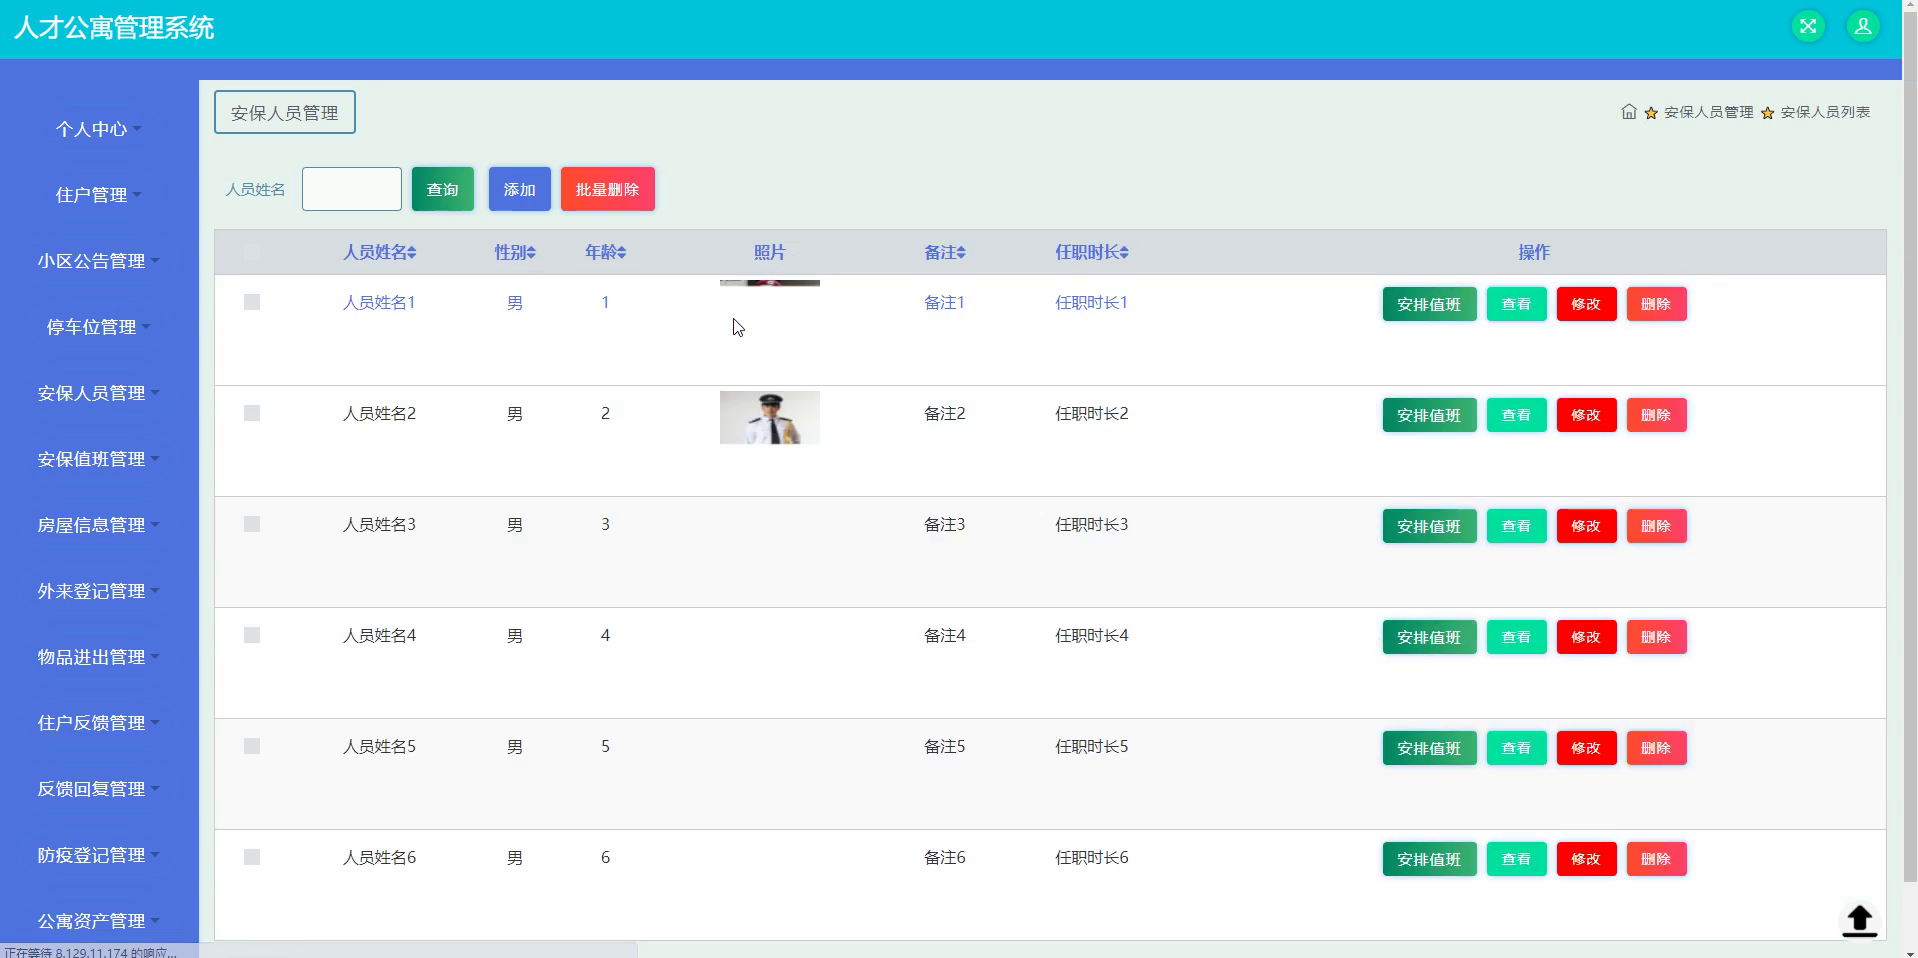The width and height of the screenshot is (1918, 958).
Task: Click the 操作 column header
Action: pos(1534,252)
